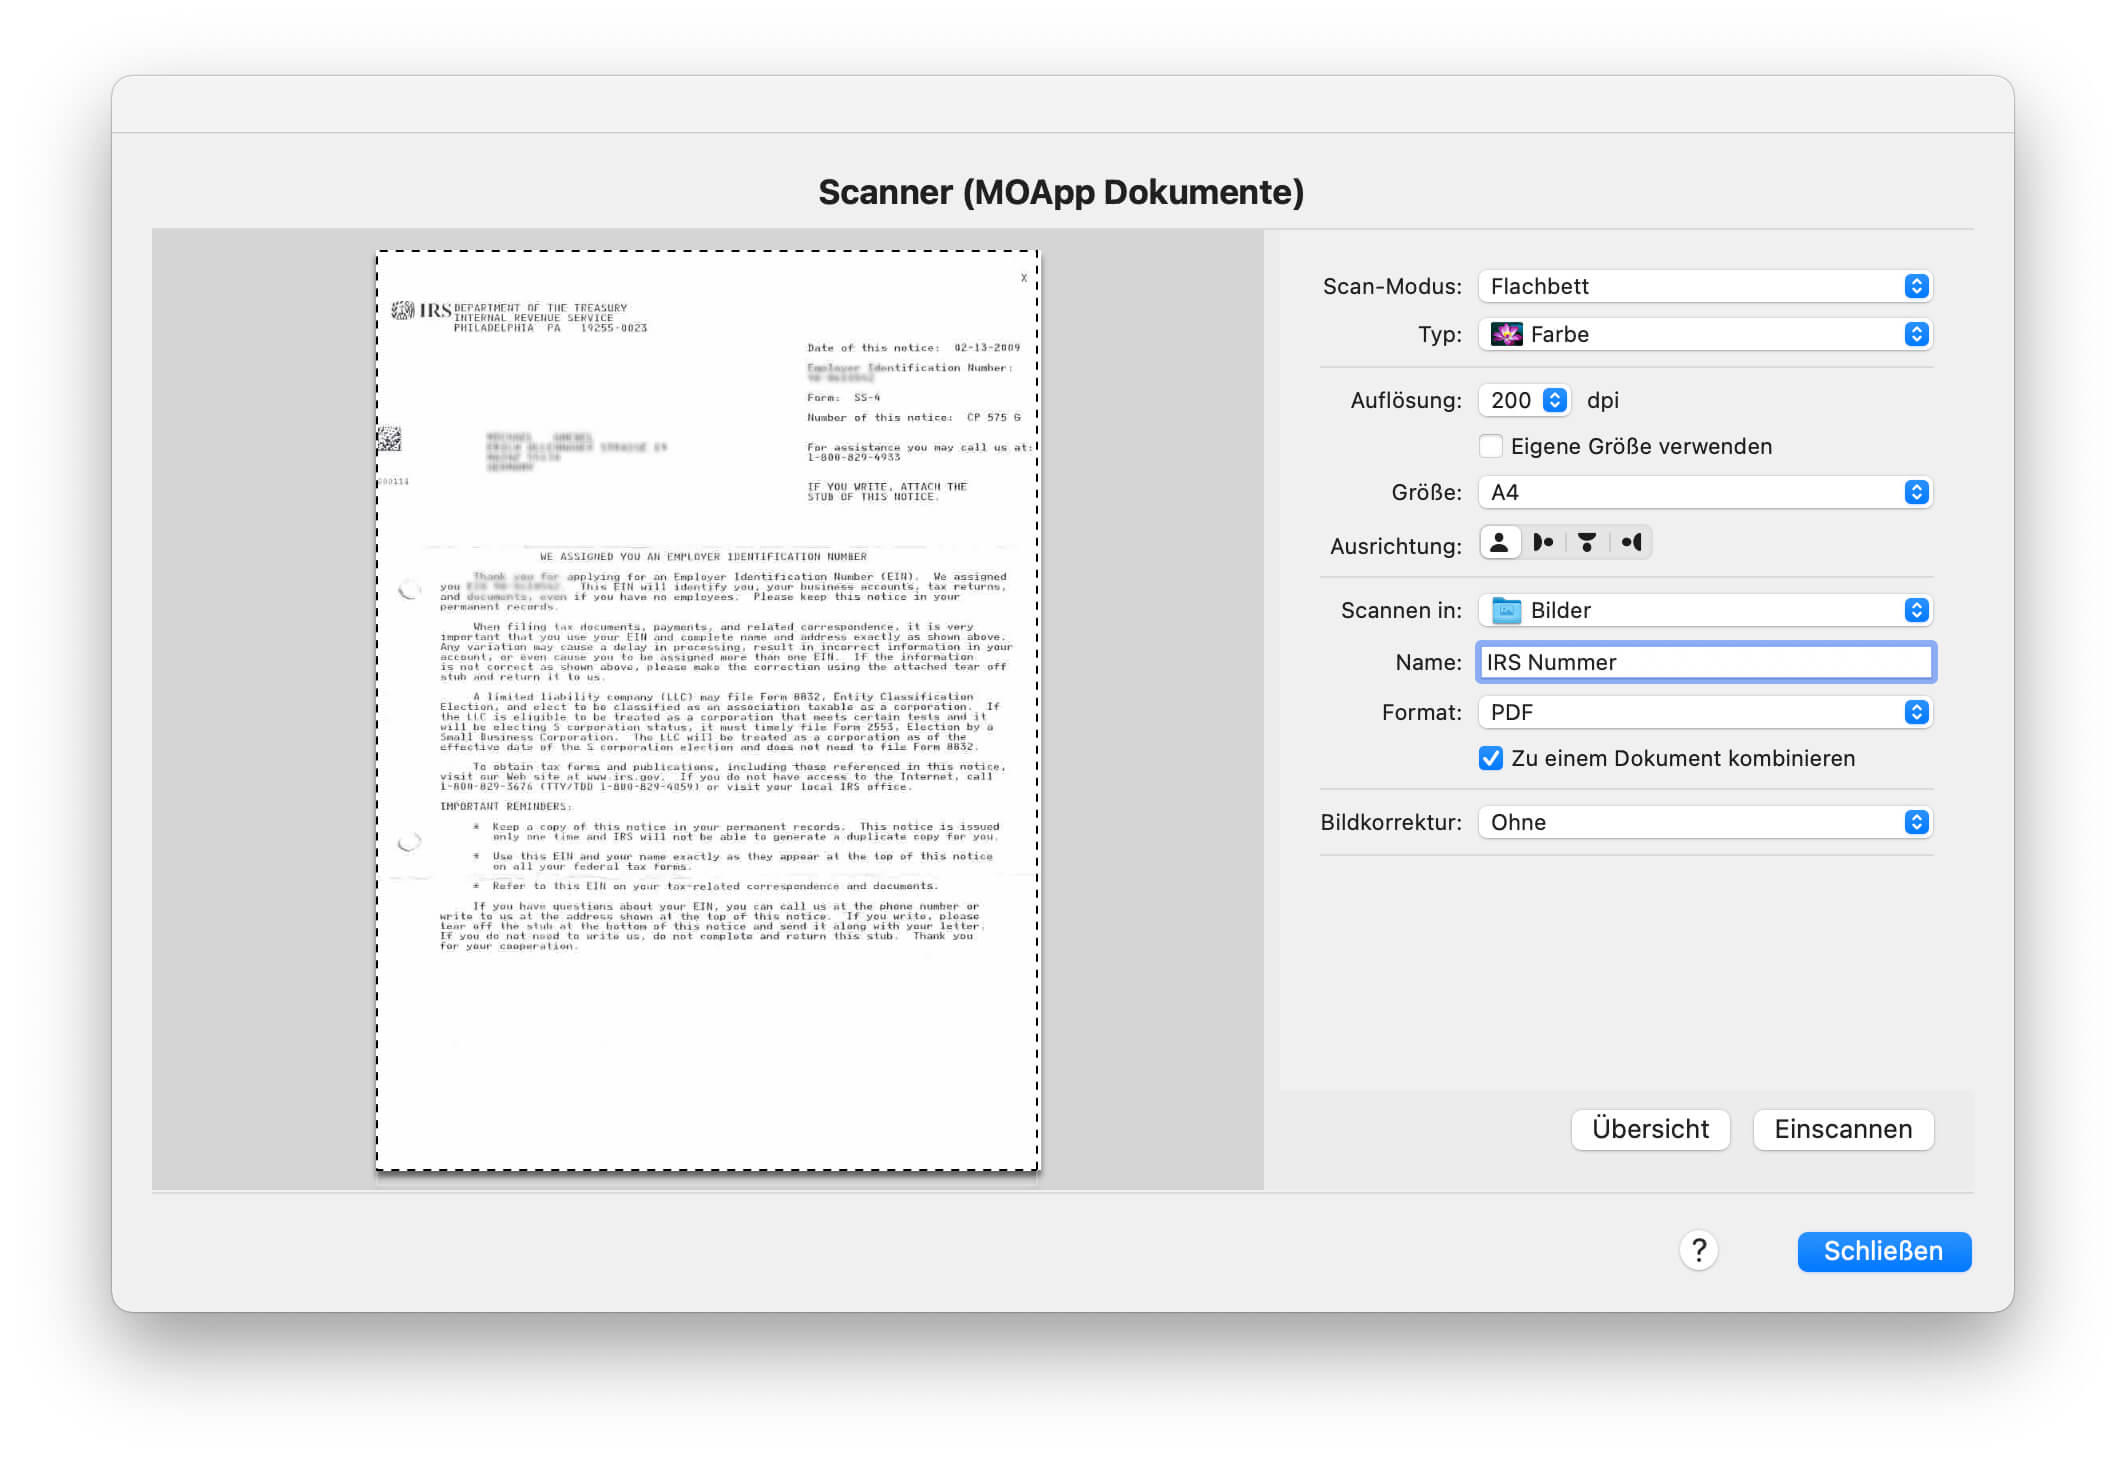
Task: Enable Eigene Größe verwenden checkbox
Action: (x=1491, y=447)
